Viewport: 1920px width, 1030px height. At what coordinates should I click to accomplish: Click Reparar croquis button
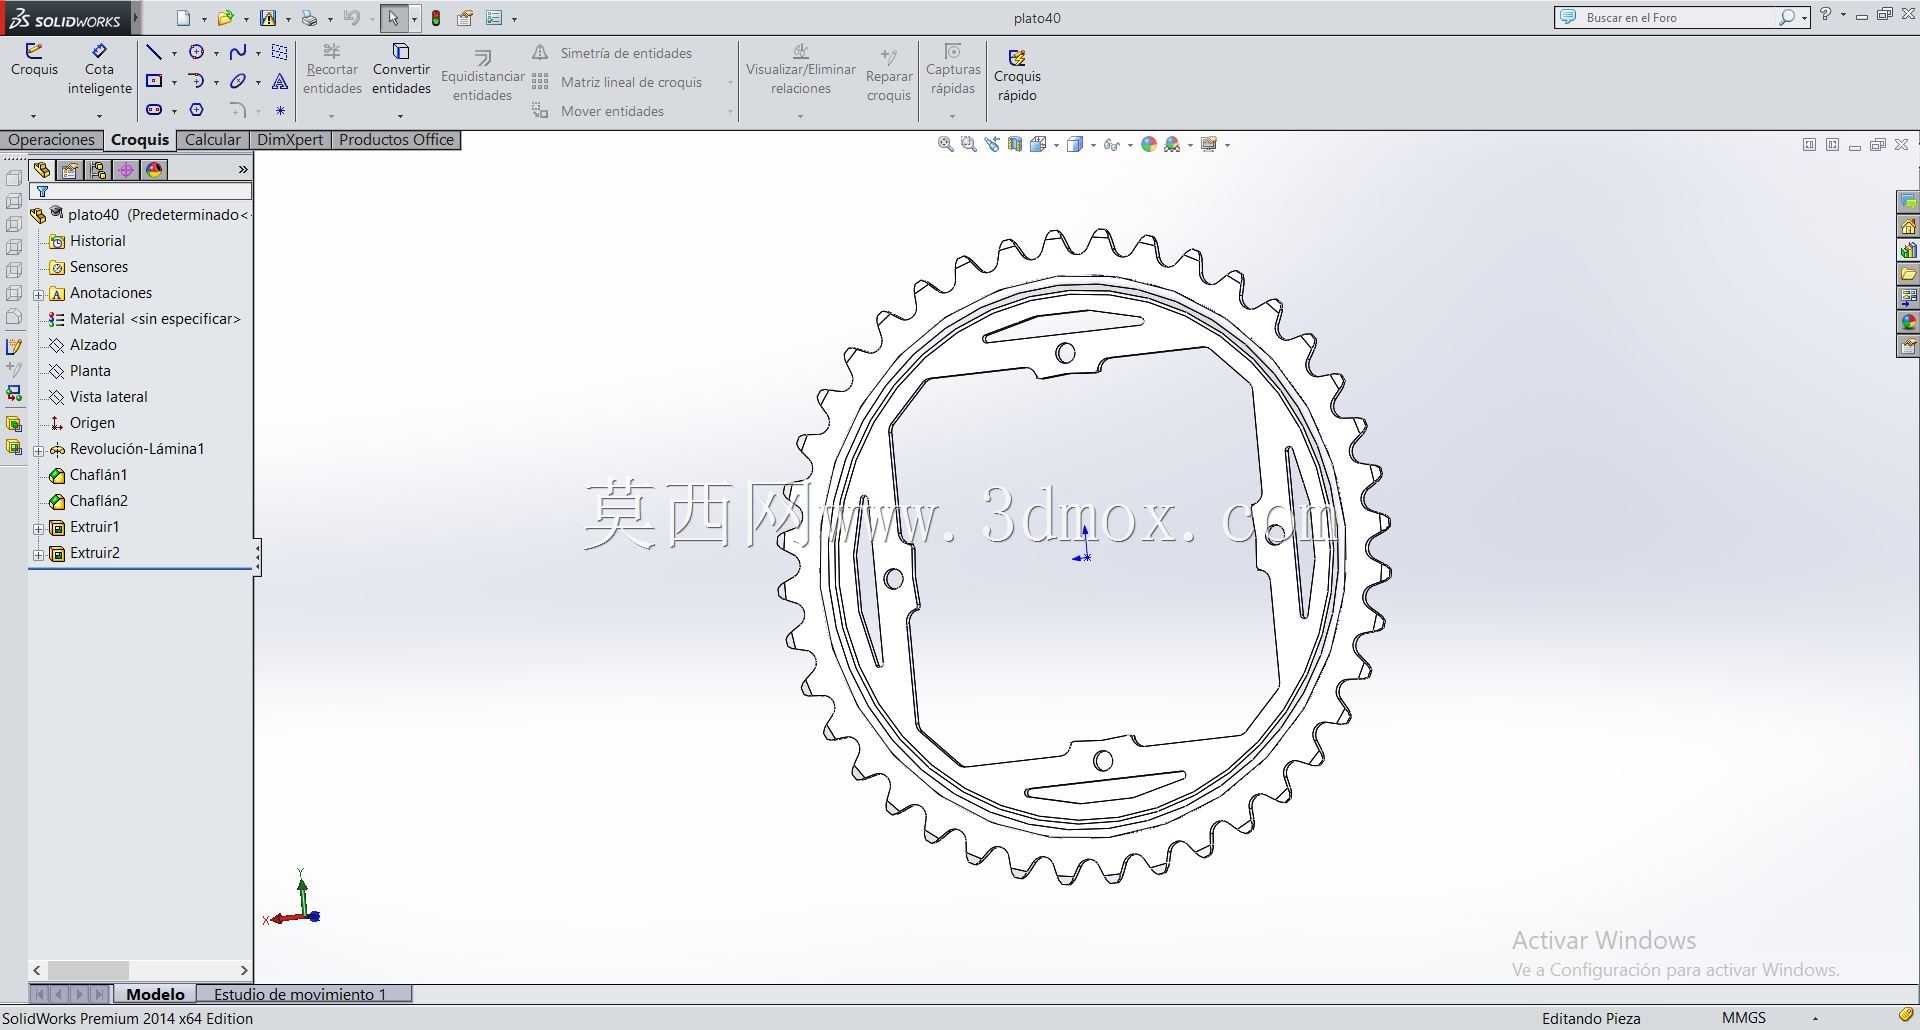(x=889, y=76)
